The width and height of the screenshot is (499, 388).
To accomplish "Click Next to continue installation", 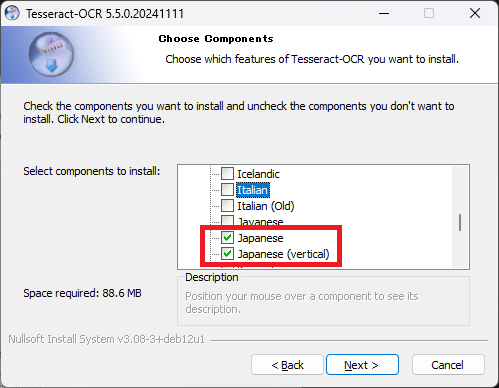I will (x=362, y=365).
